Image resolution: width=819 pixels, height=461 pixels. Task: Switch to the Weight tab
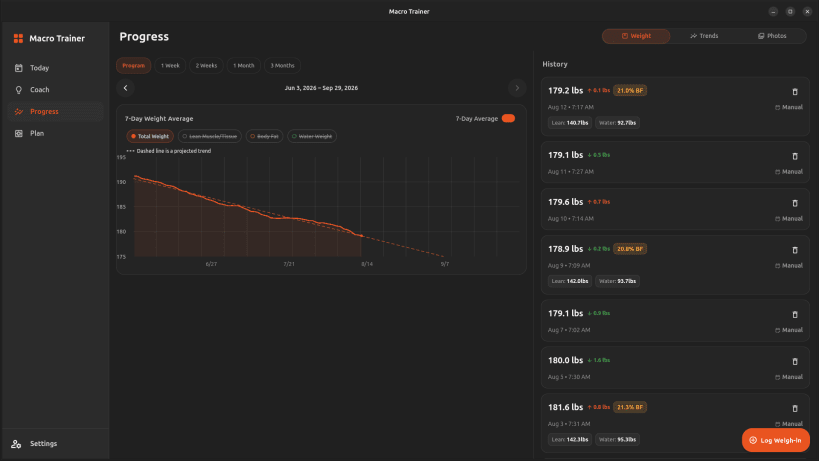(x=636, y=36)
